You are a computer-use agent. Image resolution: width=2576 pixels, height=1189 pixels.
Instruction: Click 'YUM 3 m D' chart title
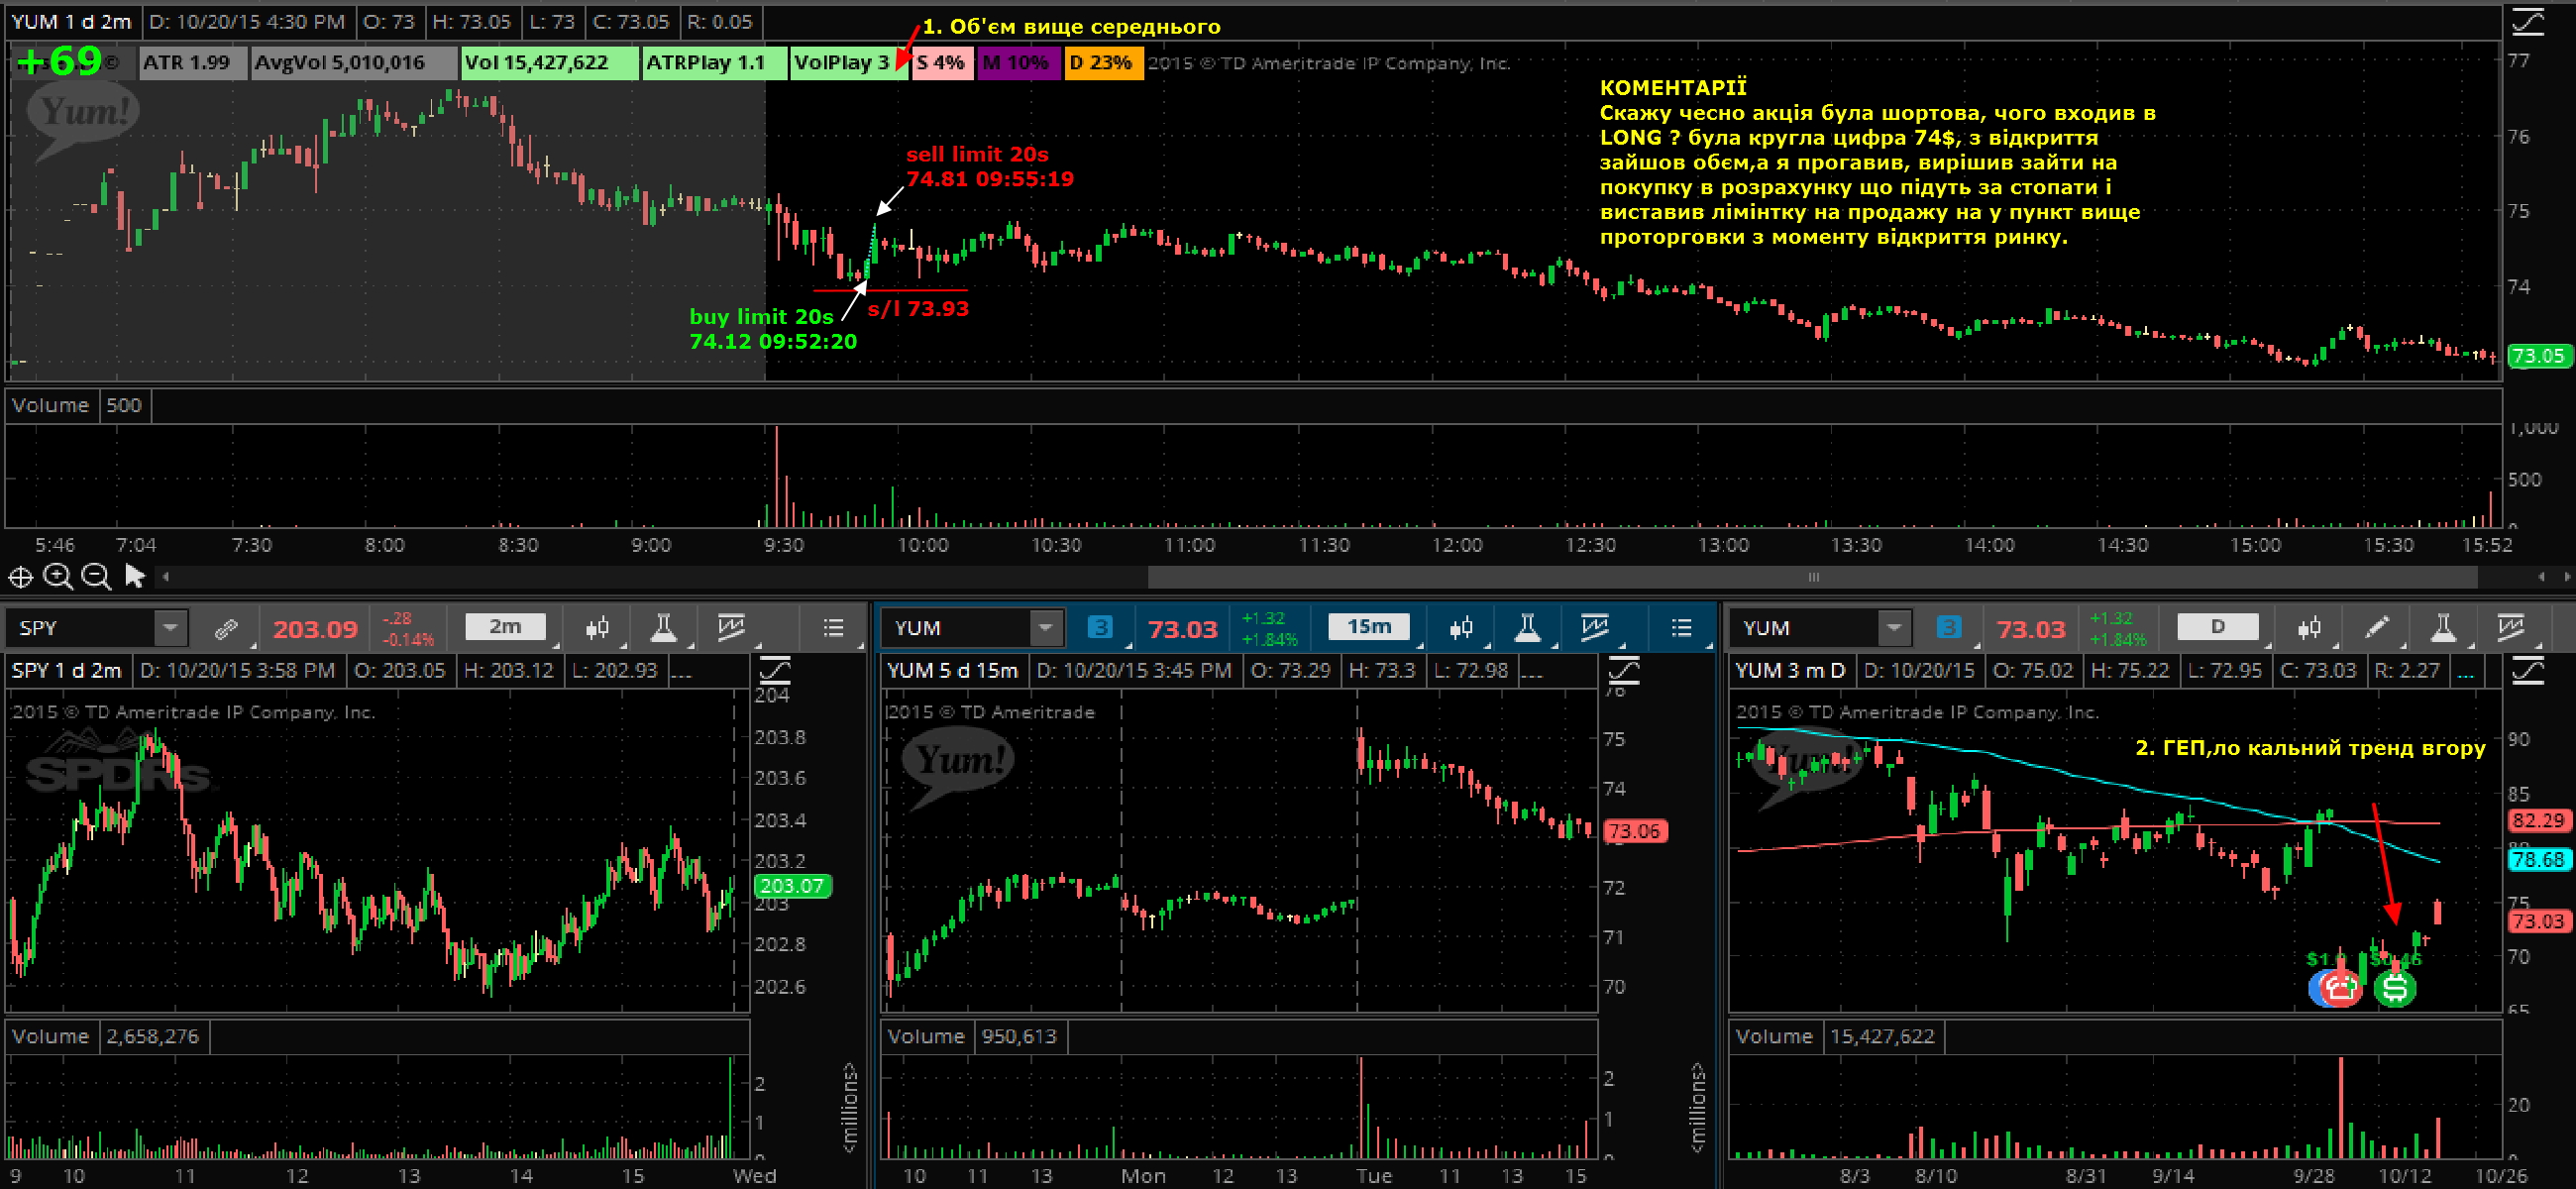pyautogui.click(x=1790, y=671)
